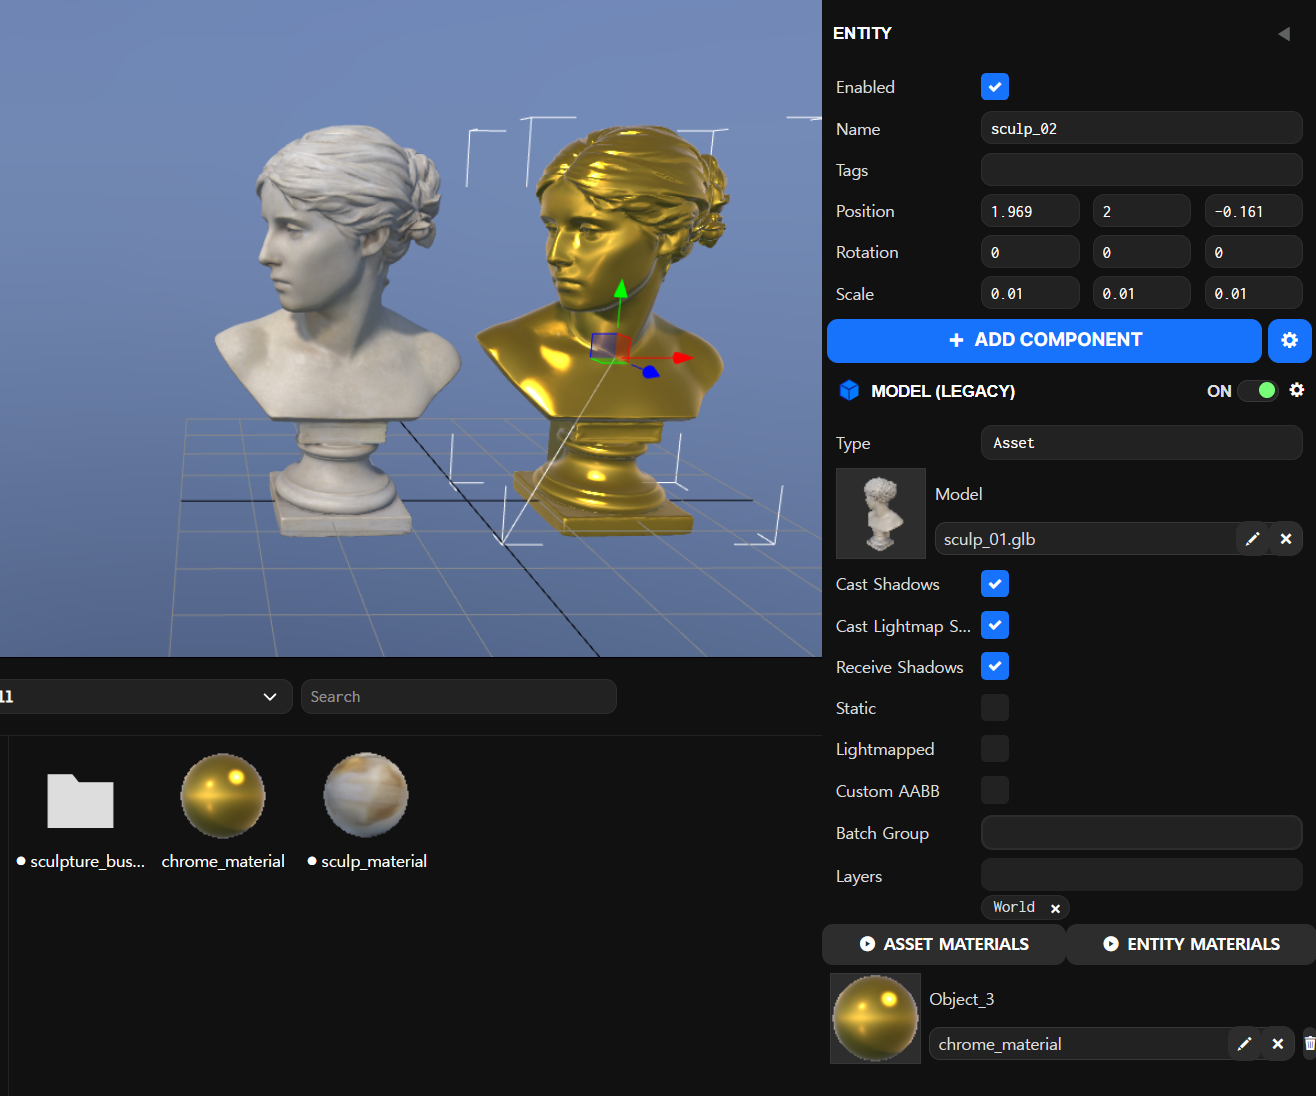The width and height of the screenshot is (1316, 1096).
Task: Delete Object_3 material mapping trash icon
Action: click(x=1309, y=1044)
